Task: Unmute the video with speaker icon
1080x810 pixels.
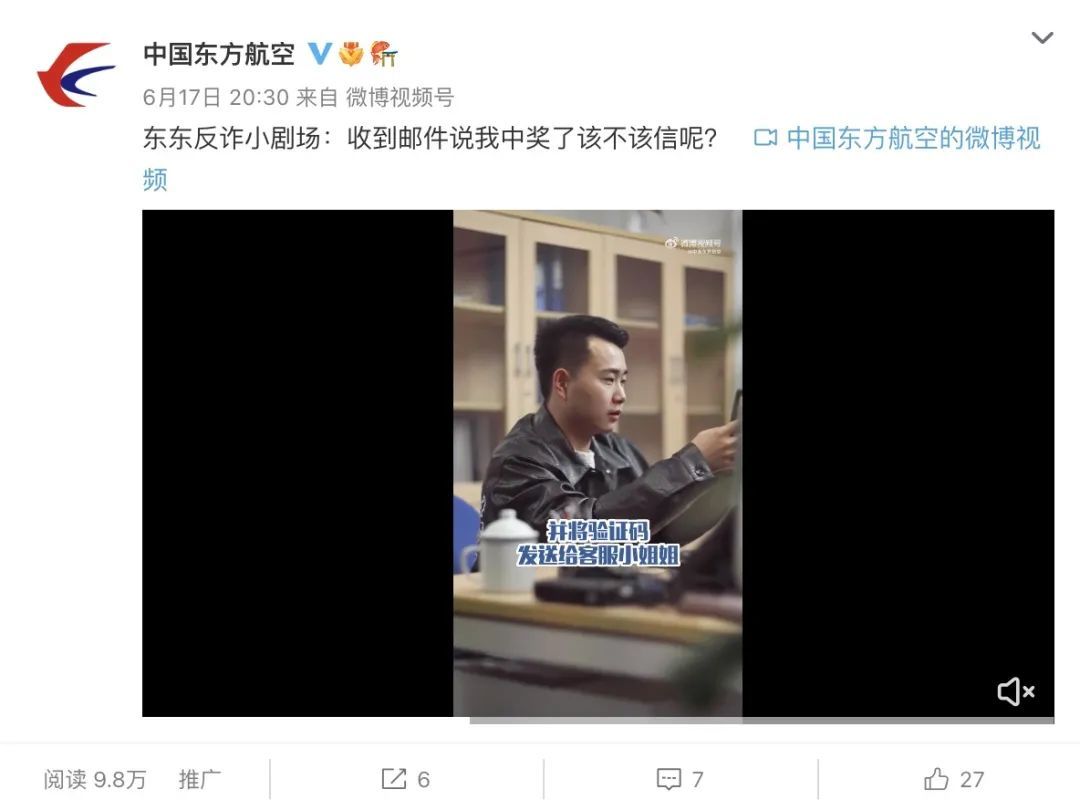Action: coord(1016,692)
